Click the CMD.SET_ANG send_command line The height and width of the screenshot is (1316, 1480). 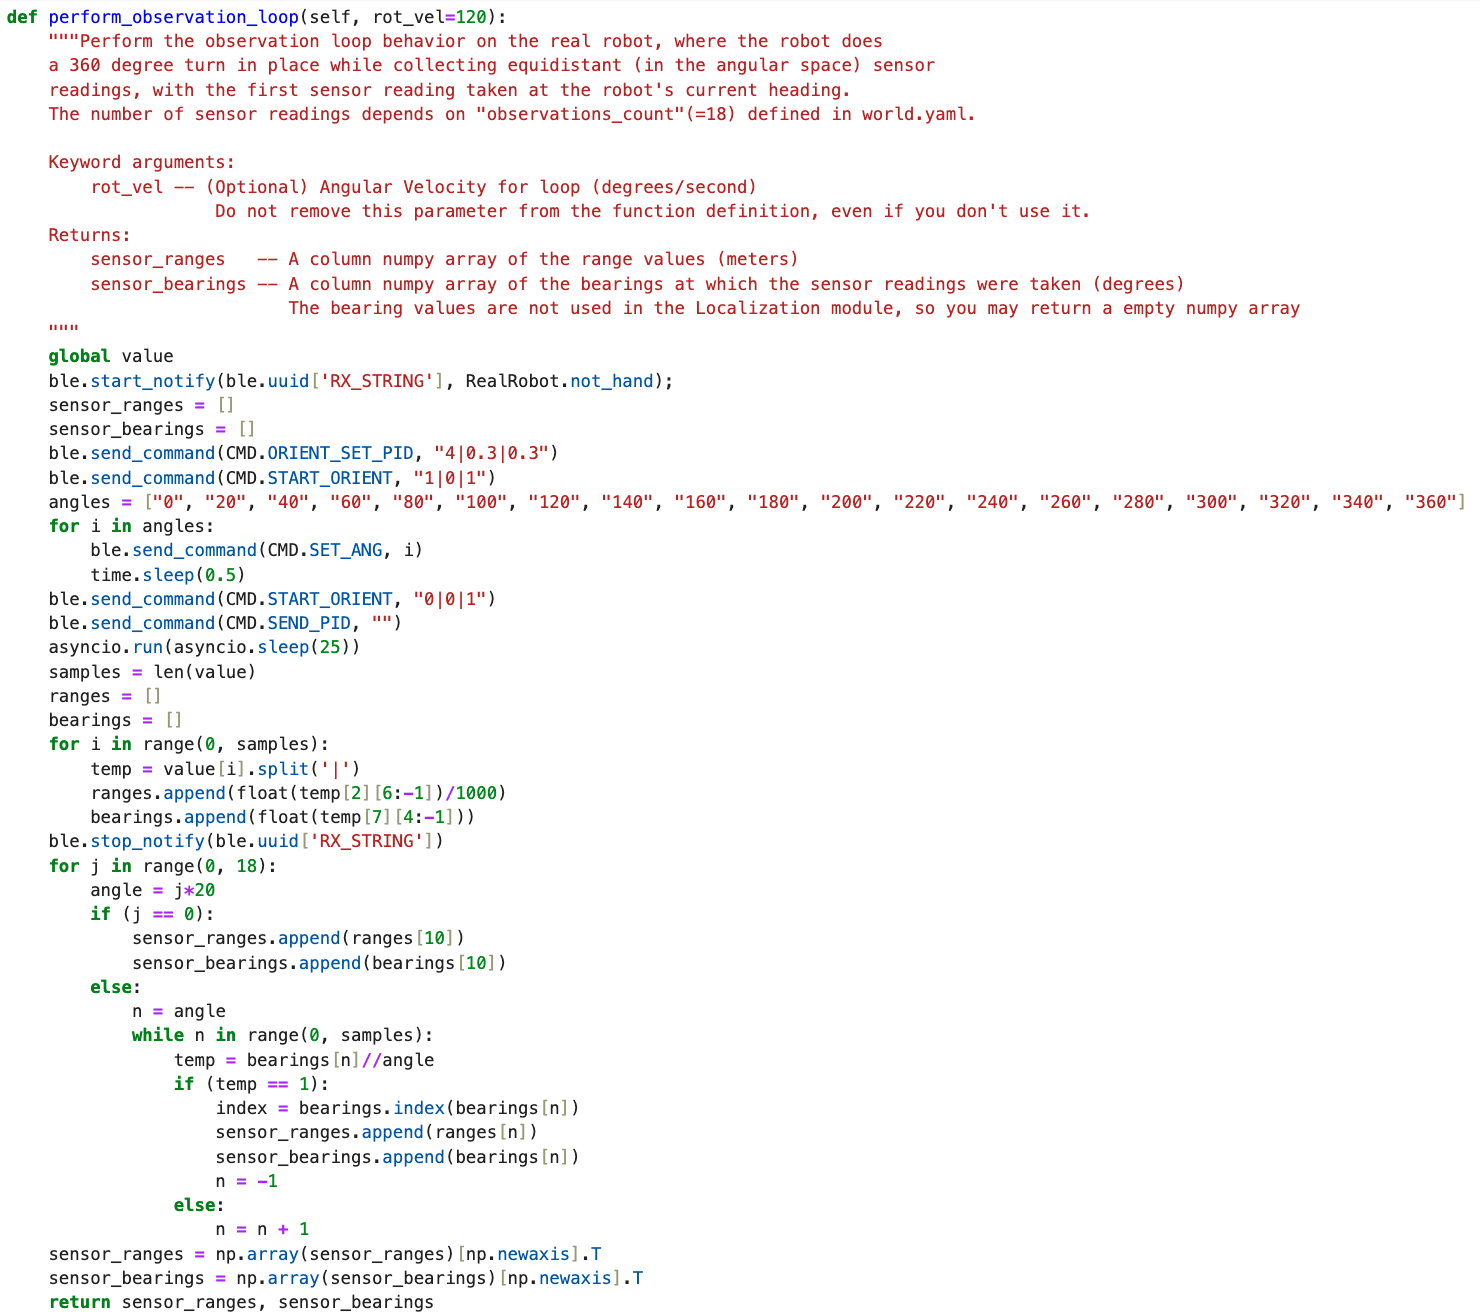(x=257, y=550)
